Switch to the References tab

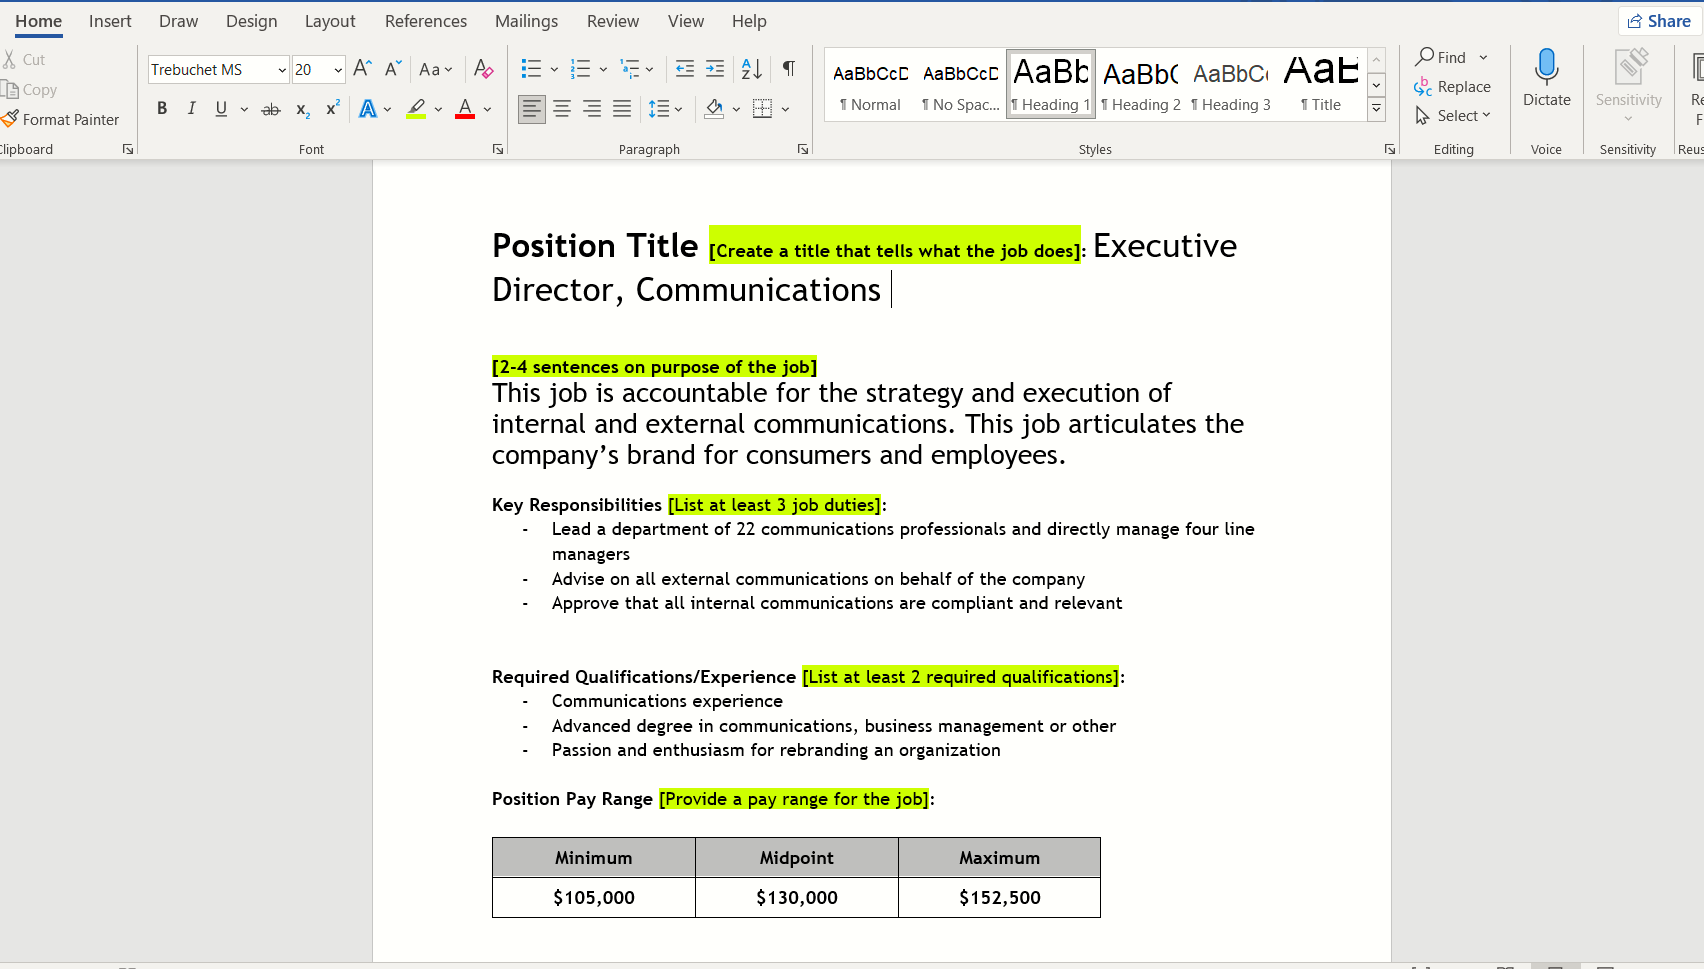tap(425, 20)
